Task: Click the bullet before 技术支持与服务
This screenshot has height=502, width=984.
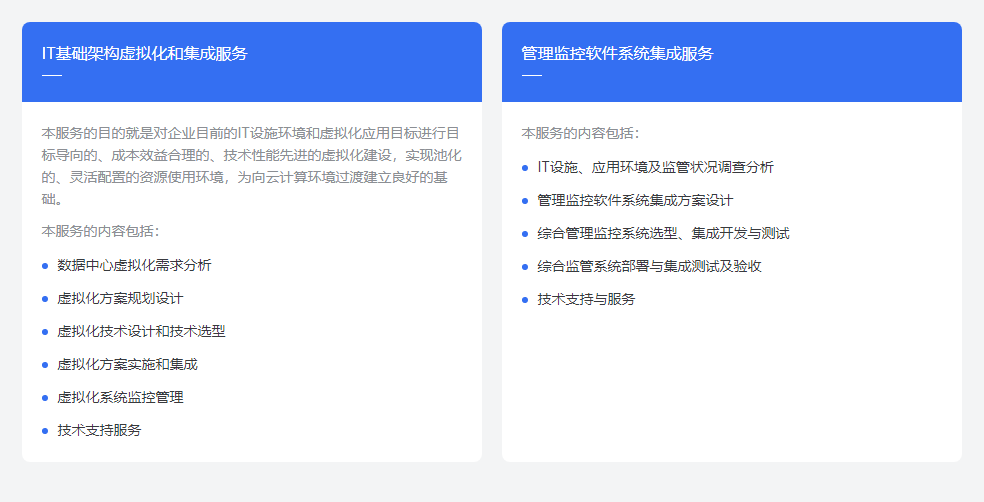Action: (x=525, y=300)
